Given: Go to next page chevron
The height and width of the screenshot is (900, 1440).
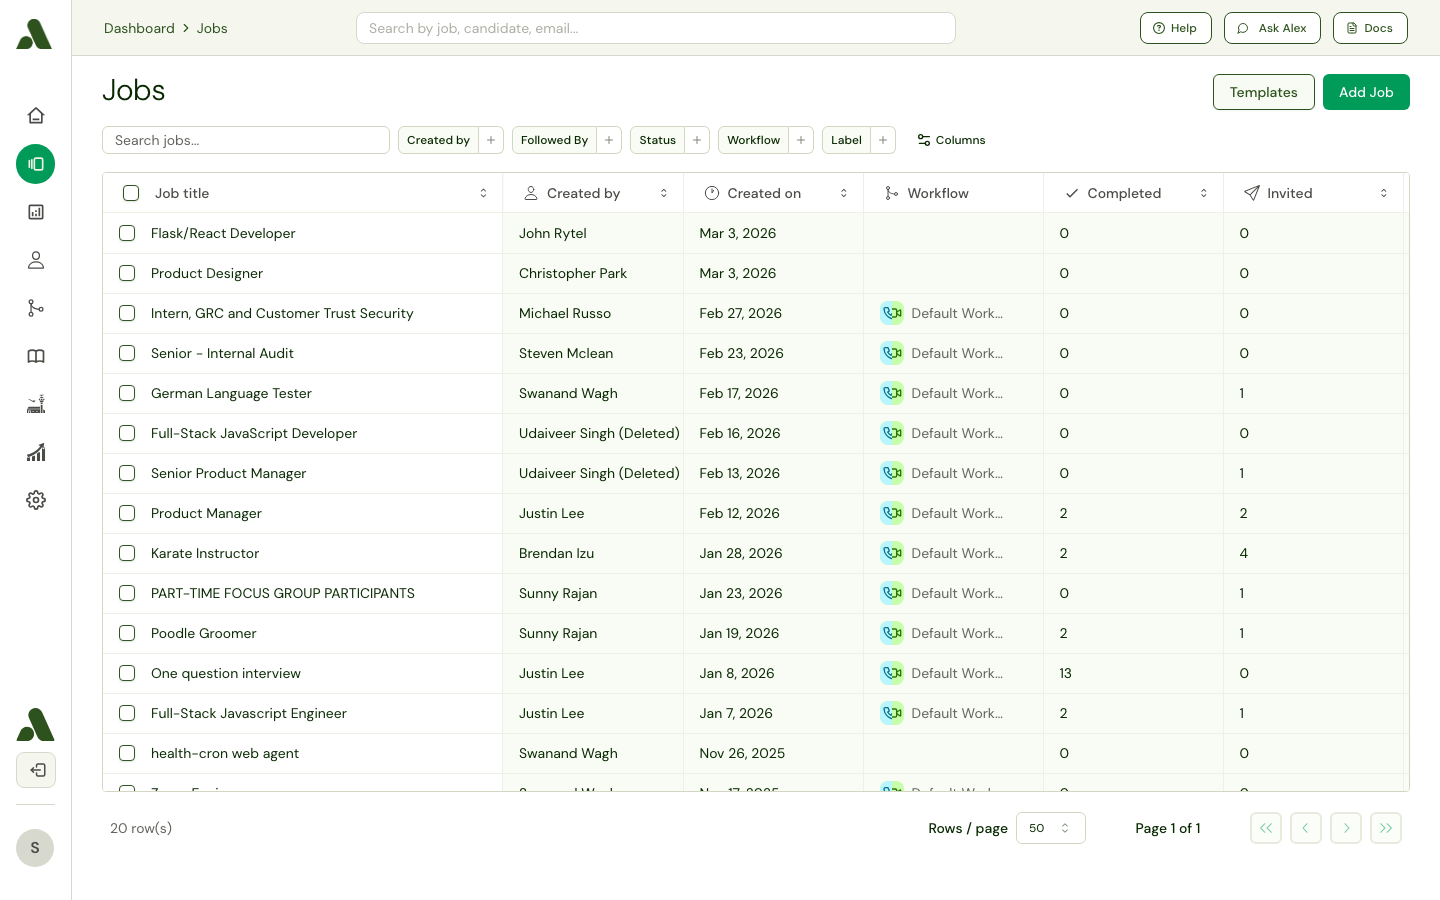Looking at the screenshot, I should coord(1346,828).
